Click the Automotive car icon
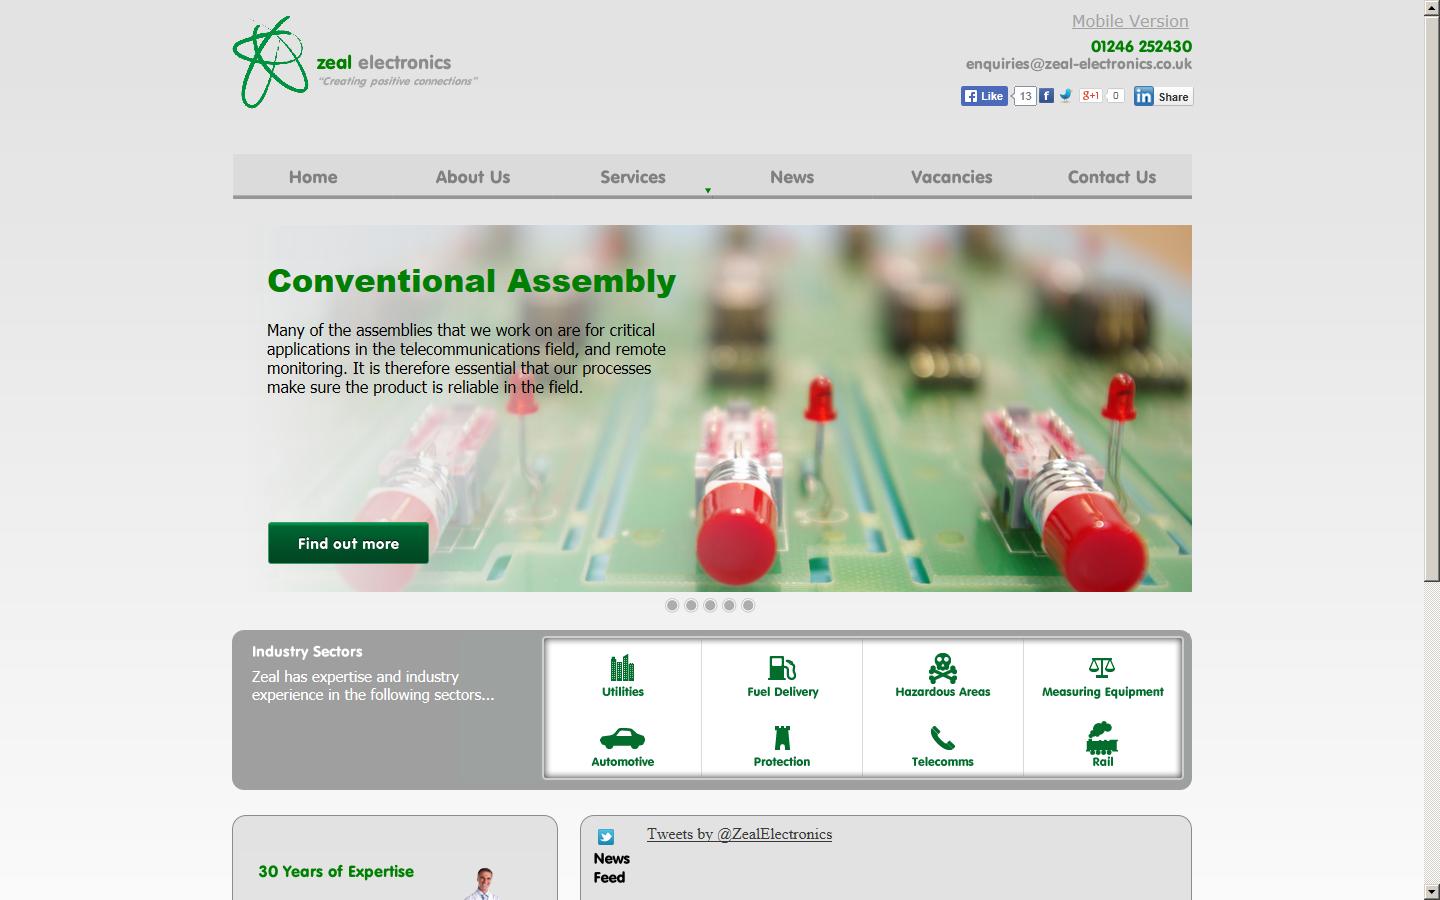Image resolution: width=1440 pixels, height=900 pixels. coord(622,739)
